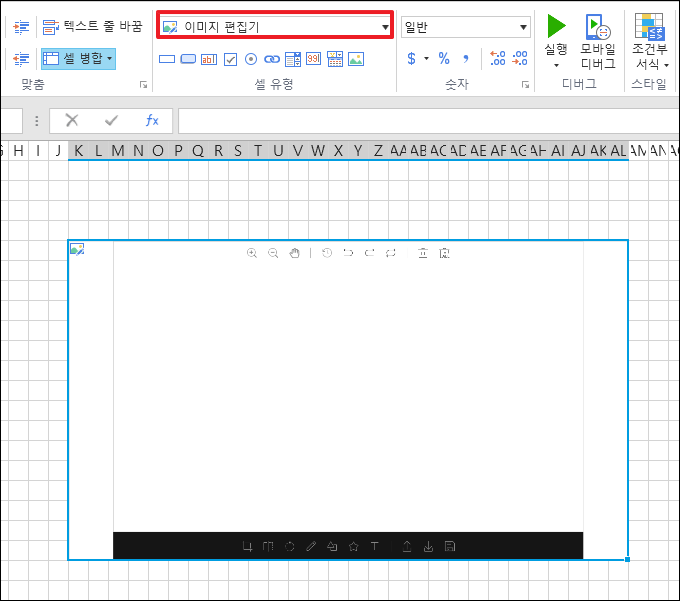Viewport: 680px width, 601px height.
Task: Activate the hand pan tool
Action: [x=294, y=253]
